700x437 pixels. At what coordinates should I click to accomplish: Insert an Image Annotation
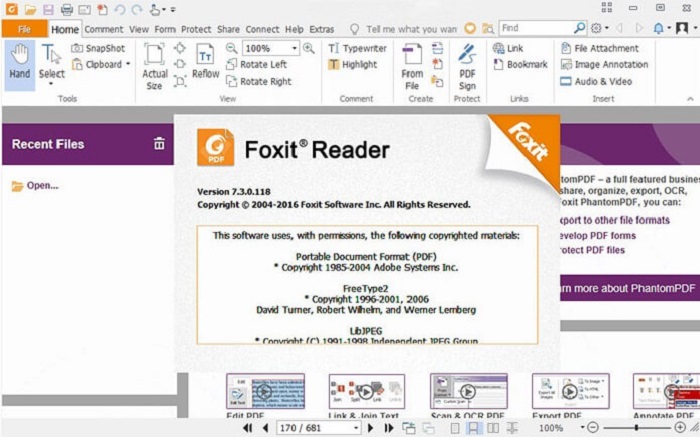click(604, 64)
